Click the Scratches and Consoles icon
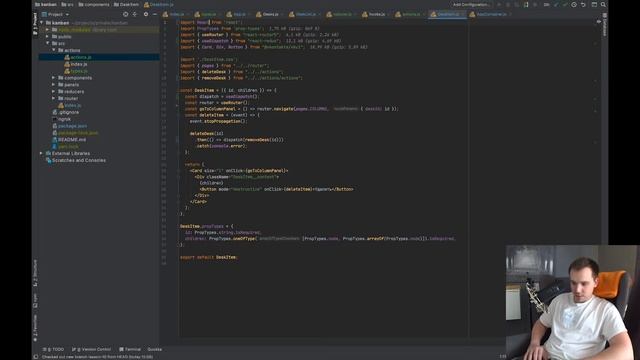 [x=49, y=160]
